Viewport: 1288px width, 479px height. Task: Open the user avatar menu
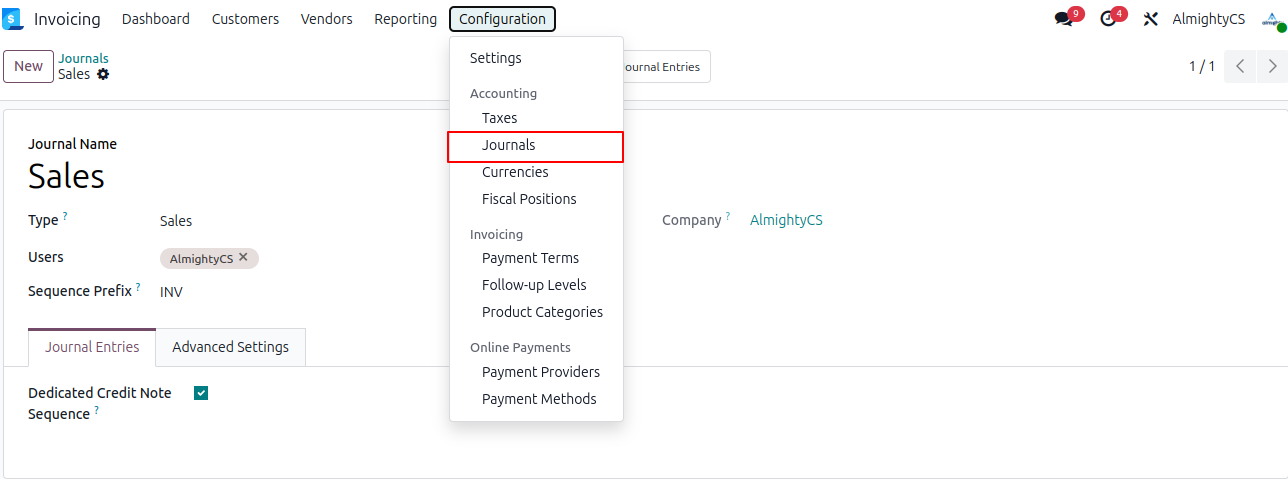click(1272, 19)
